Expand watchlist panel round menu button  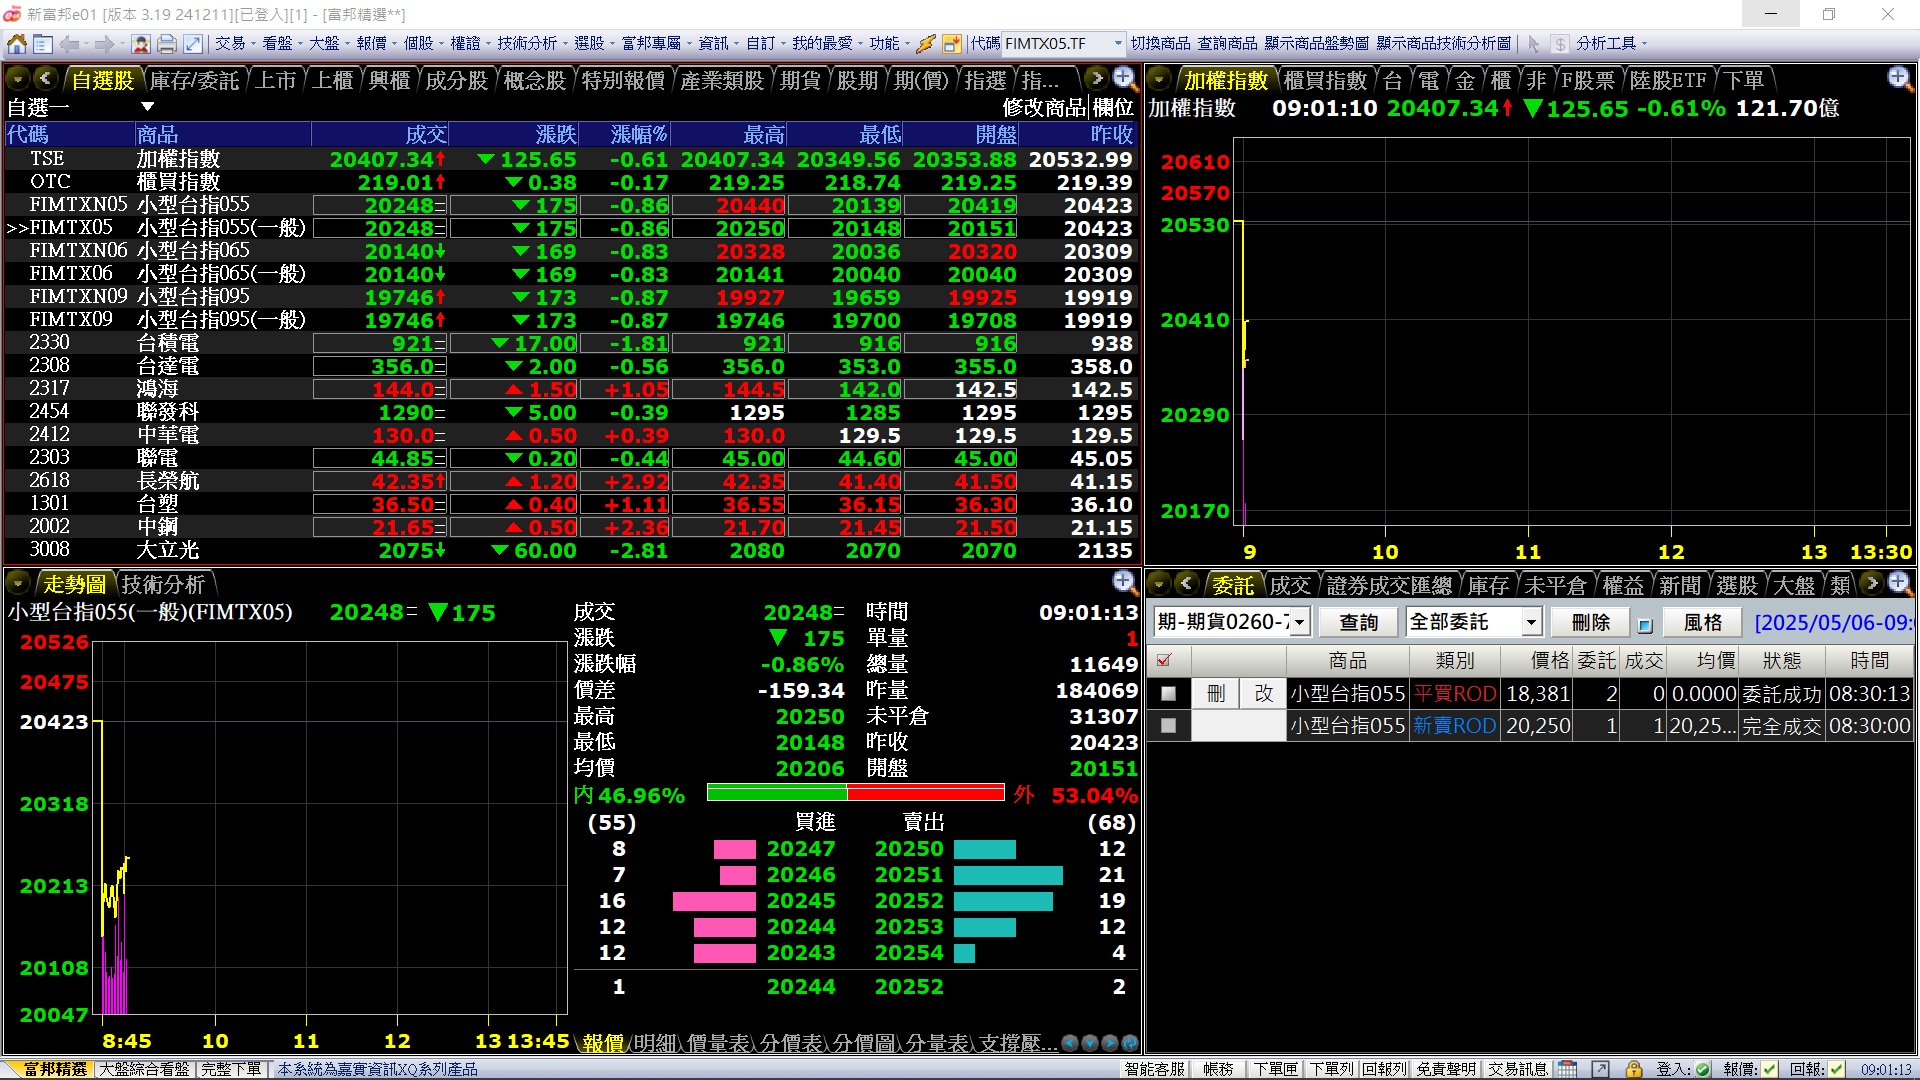pyautogui.click(x=18, y=79)
